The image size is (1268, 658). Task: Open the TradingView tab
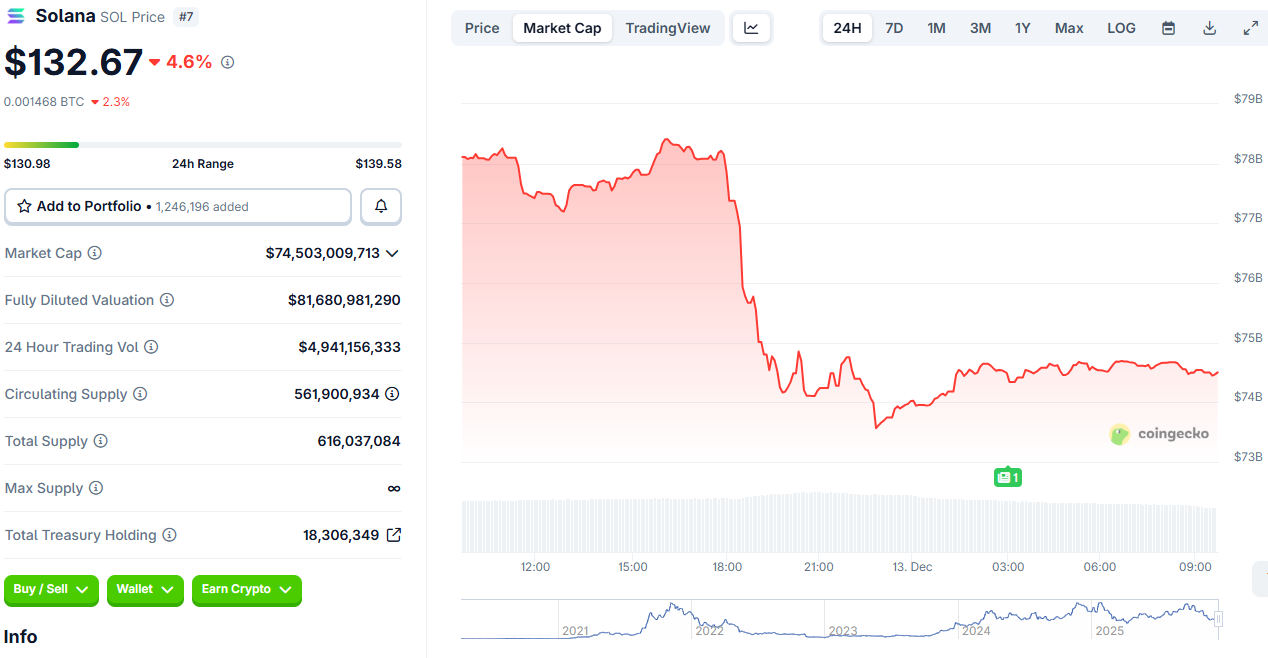[668, 28]
